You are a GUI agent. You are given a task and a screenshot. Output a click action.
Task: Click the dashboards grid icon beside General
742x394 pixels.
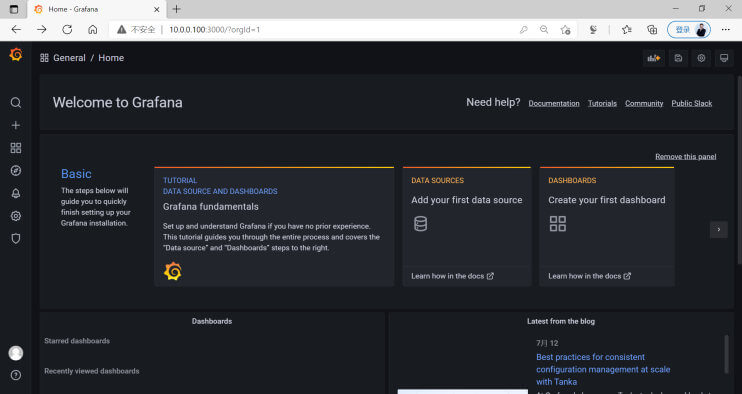44,58
